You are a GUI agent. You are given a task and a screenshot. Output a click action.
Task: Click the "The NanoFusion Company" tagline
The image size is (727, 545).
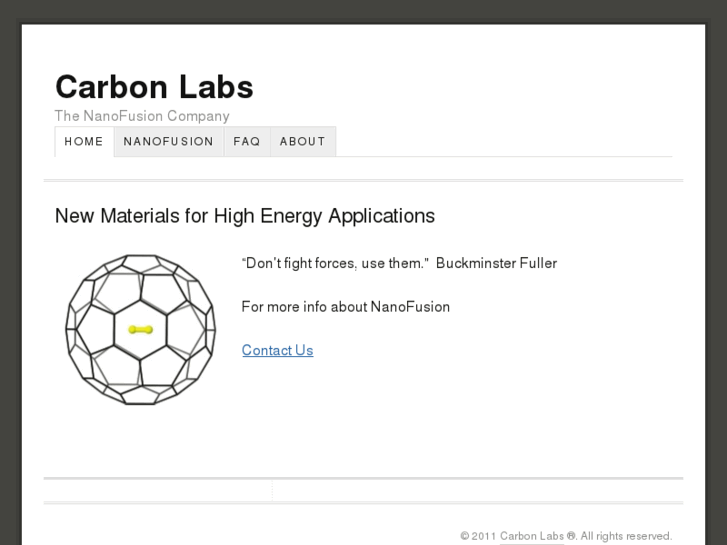[x=142, y=116]
